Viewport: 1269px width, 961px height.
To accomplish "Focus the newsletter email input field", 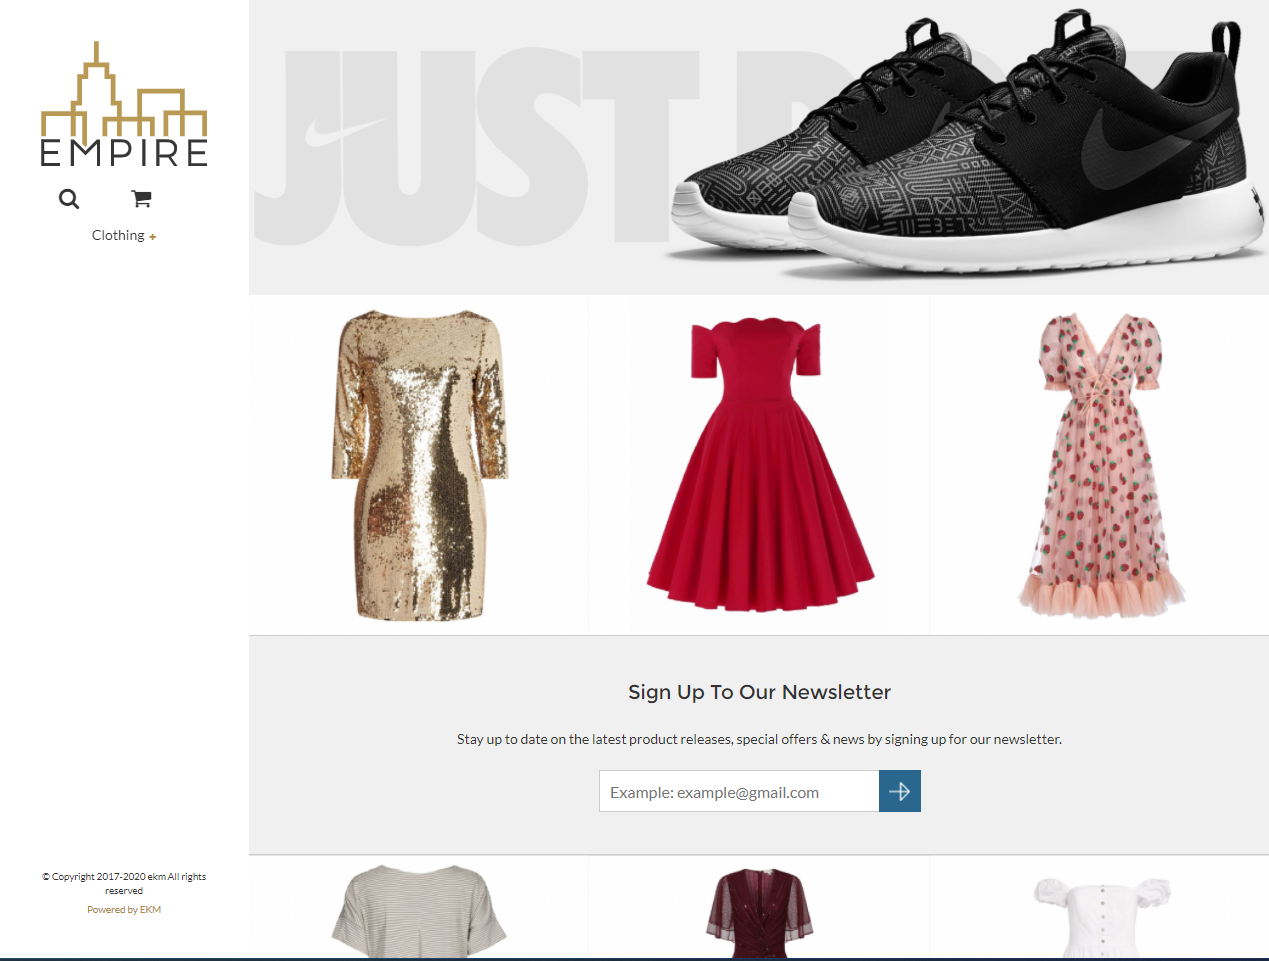I will 739,791.
